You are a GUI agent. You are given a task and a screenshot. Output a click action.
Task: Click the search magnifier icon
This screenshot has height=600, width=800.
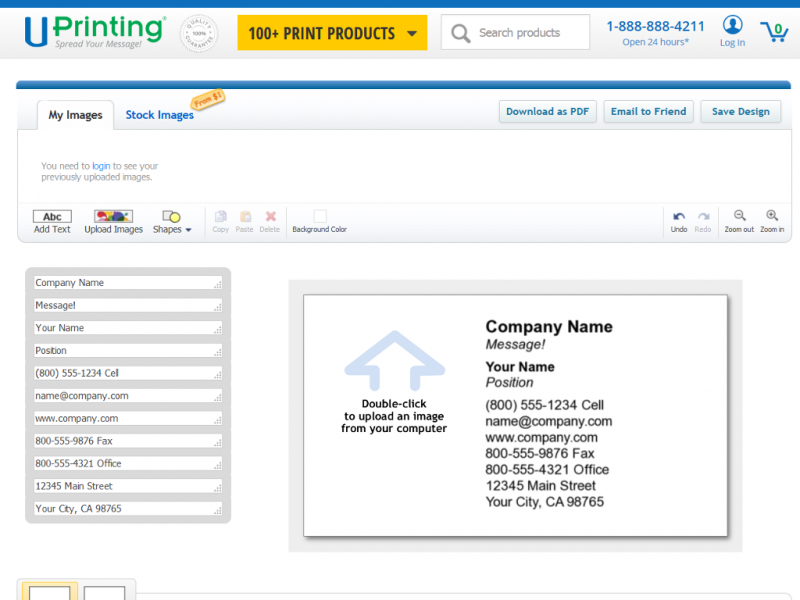point(460,33)
